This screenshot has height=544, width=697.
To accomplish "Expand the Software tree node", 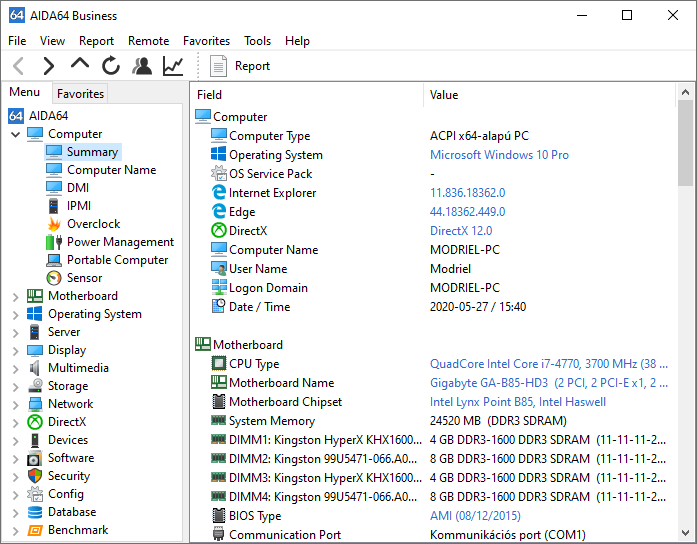I will [x=16, y=459].
